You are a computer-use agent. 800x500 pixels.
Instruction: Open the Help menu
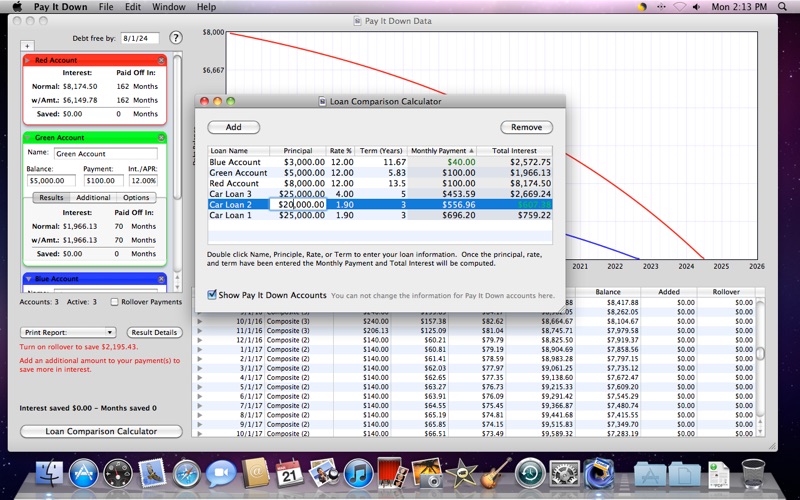click(206, 7)
